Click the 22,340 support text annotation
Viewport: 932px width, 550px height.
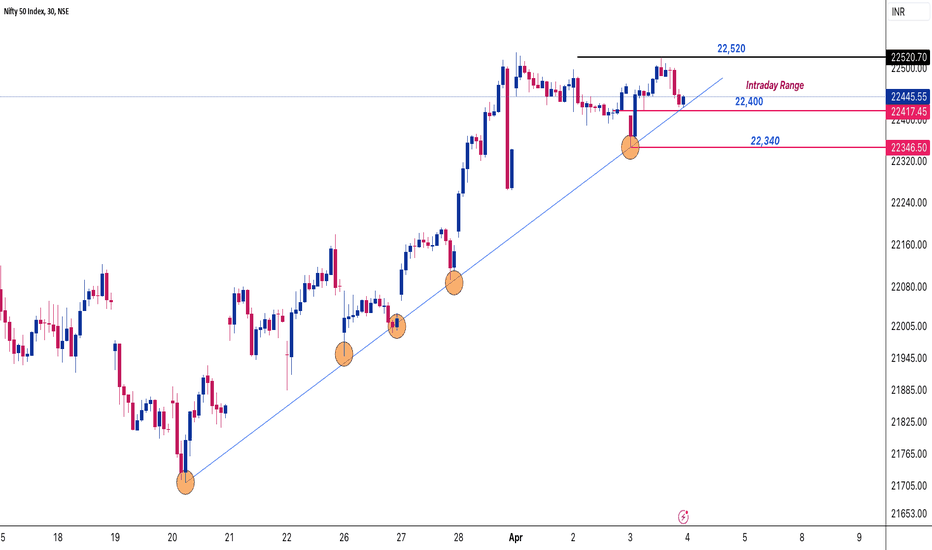[x=765, y=141]
